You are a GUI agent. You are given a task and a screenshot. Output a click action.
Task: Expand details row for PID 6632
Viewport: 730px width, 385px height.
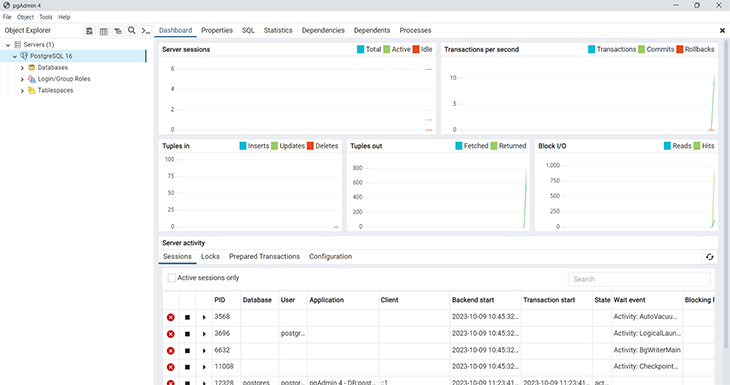(x=204, y=351)
